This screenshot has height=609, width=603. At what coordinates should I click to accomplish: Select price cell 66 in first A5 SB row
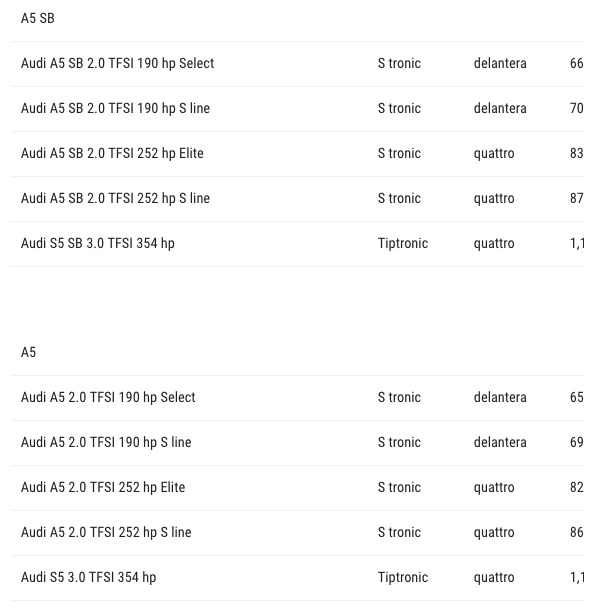[577, 63]
